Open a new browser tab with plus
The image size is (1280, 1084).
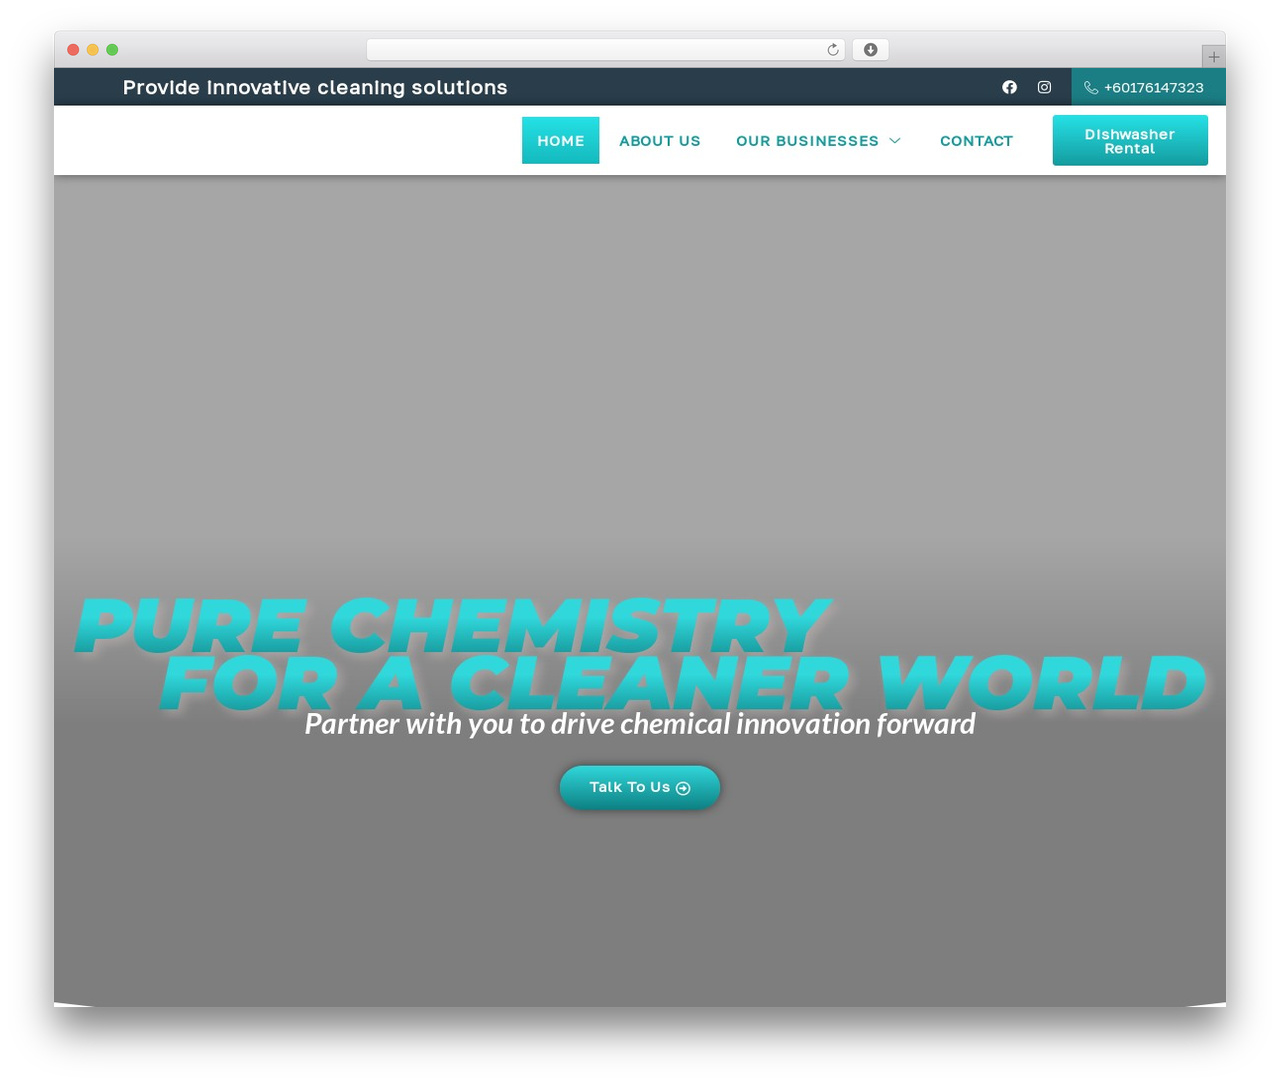click(x=1213, y=57)
